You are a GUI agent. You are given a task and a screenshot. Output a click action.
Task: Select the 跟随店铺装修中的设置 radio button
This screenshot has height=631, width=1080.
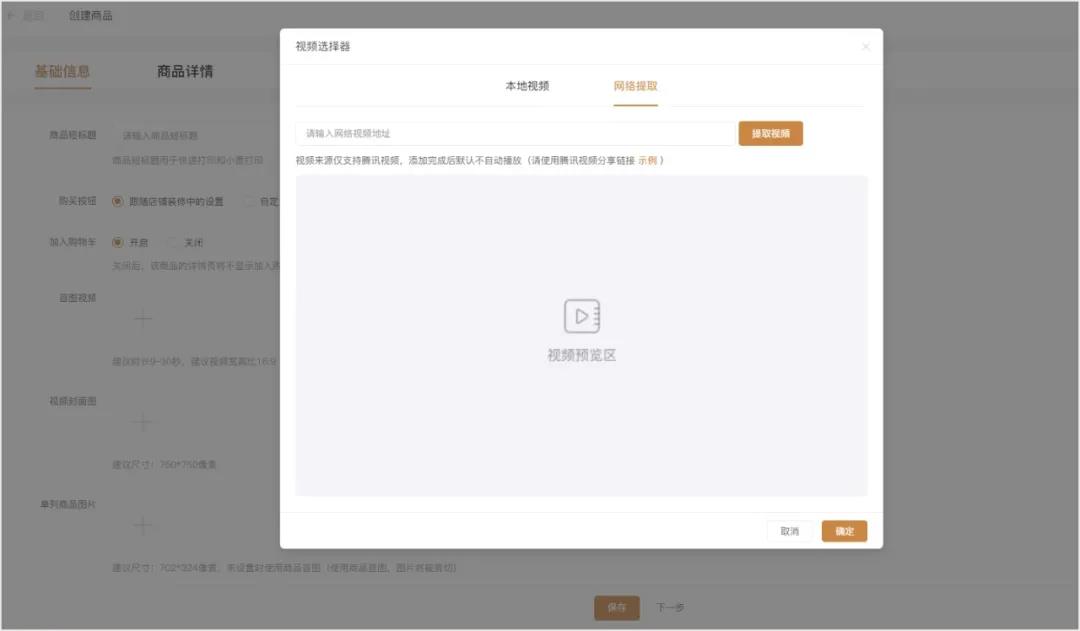coord(118,201)
